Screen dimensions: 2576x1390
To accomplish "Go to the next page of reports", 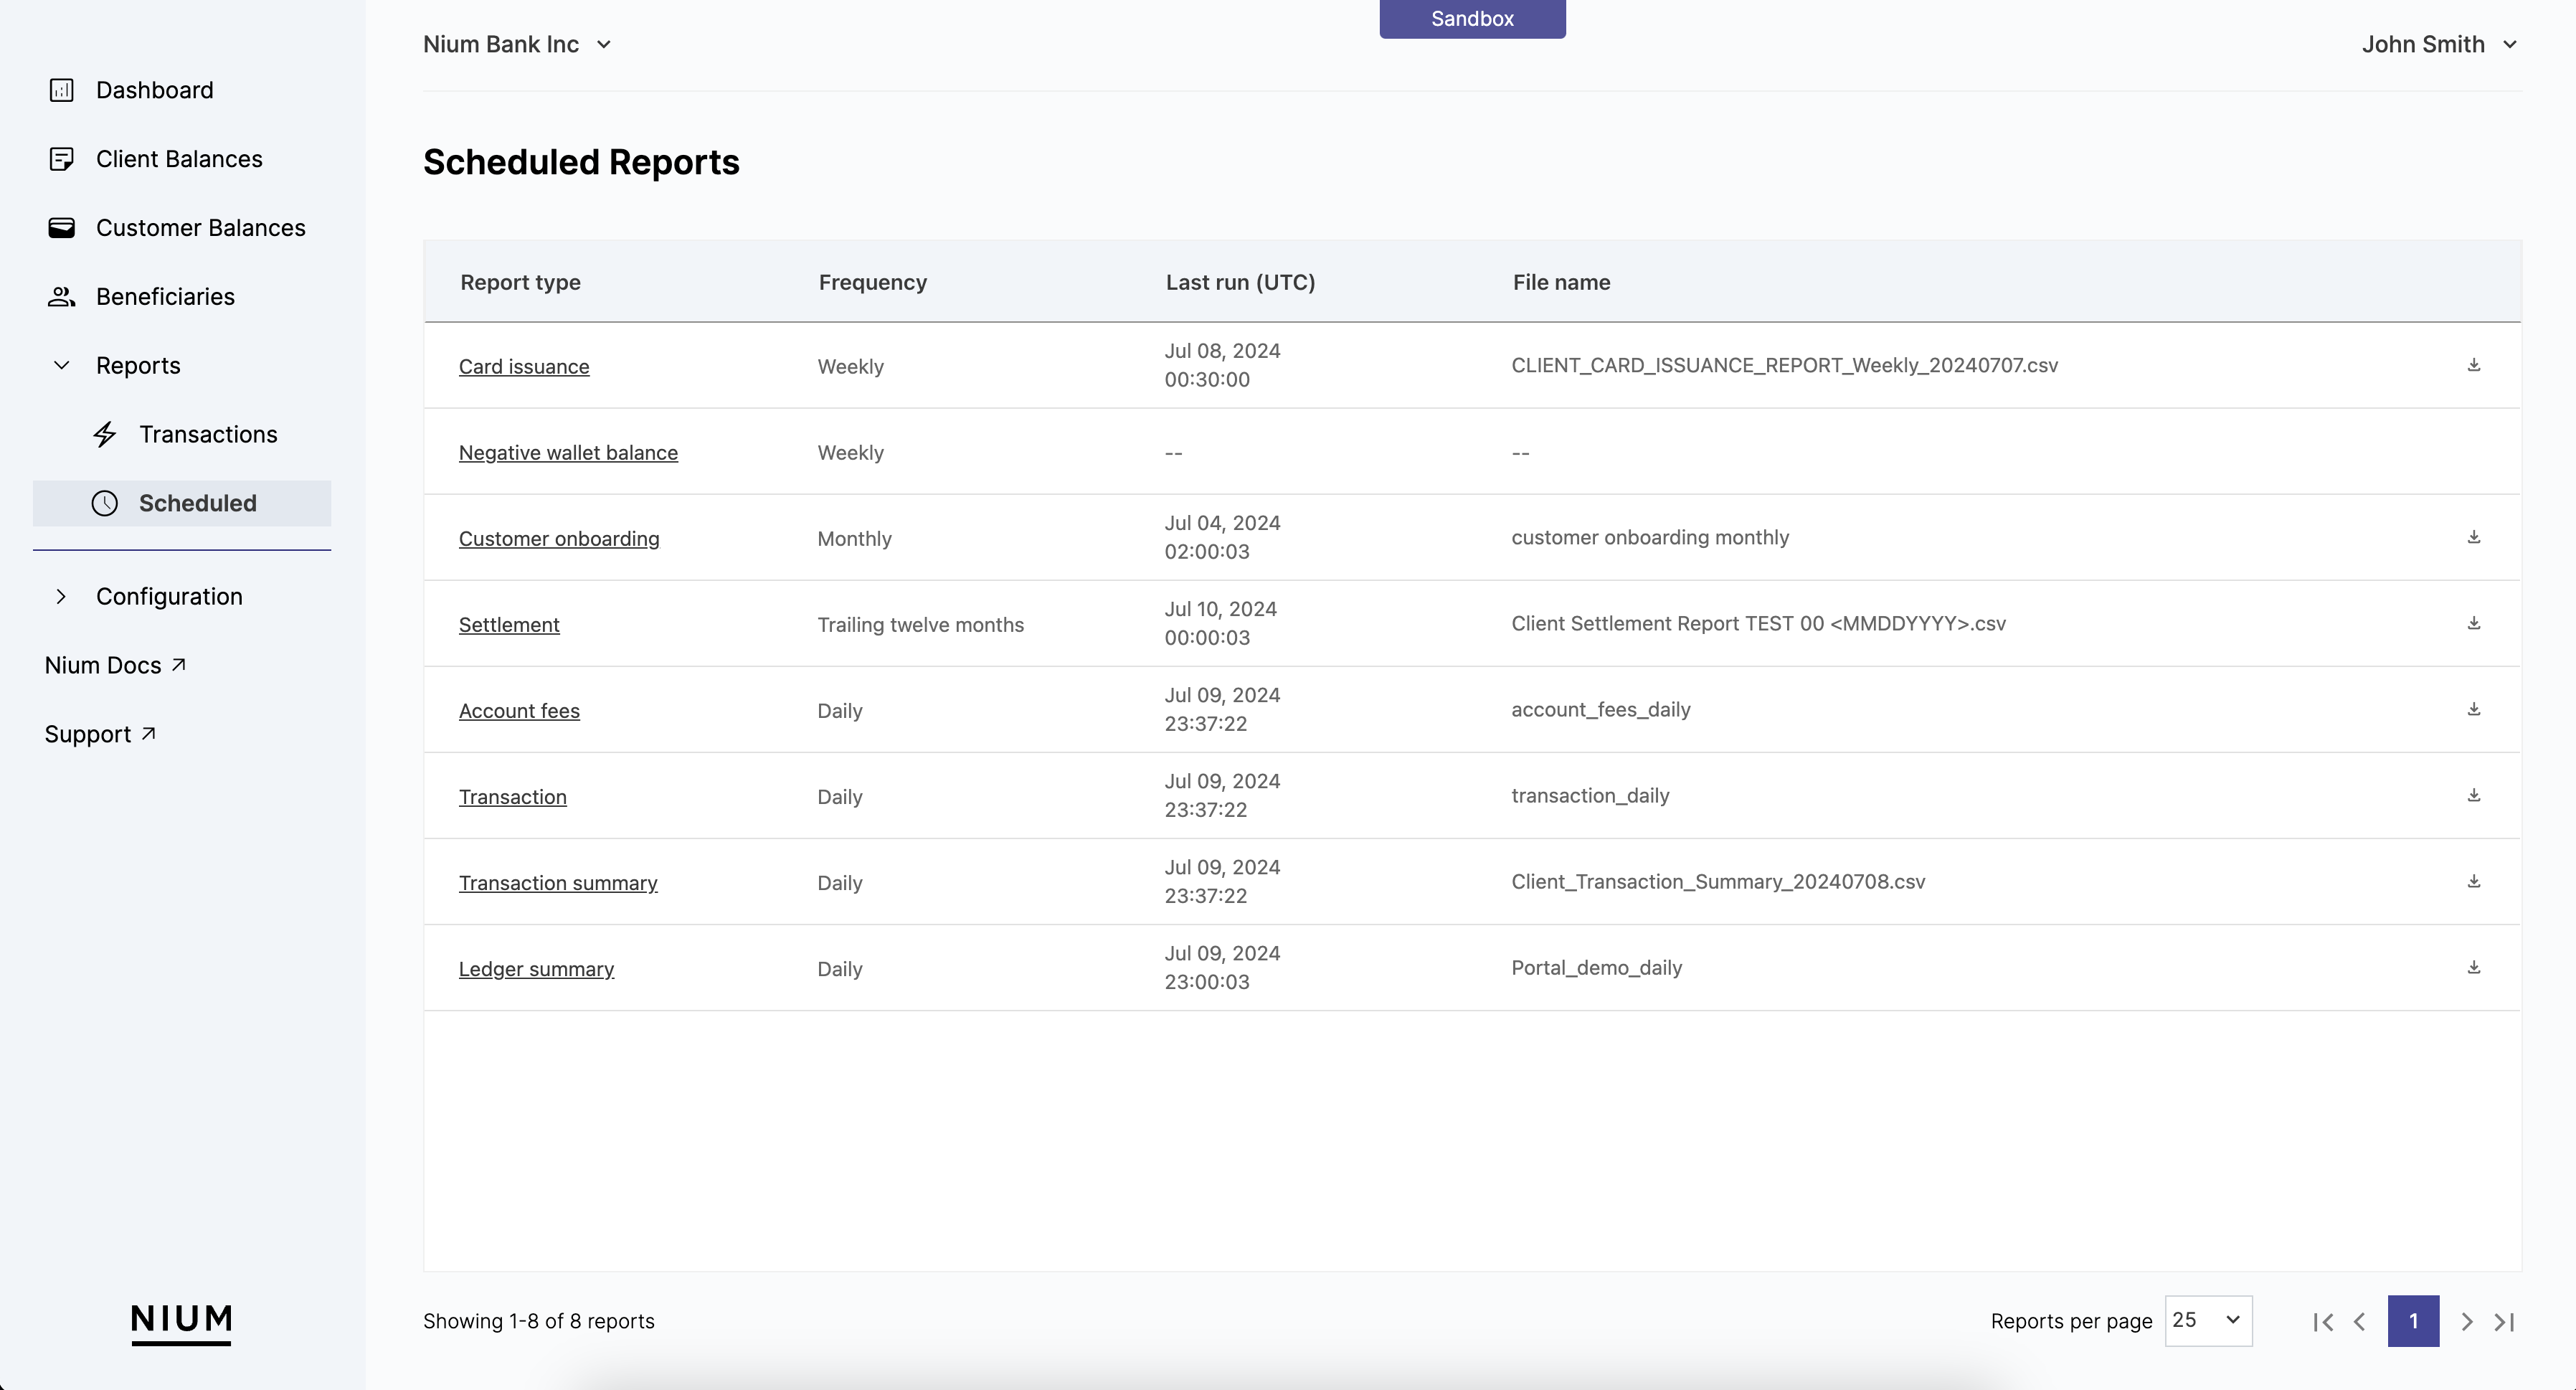I will (2467, 1322).
